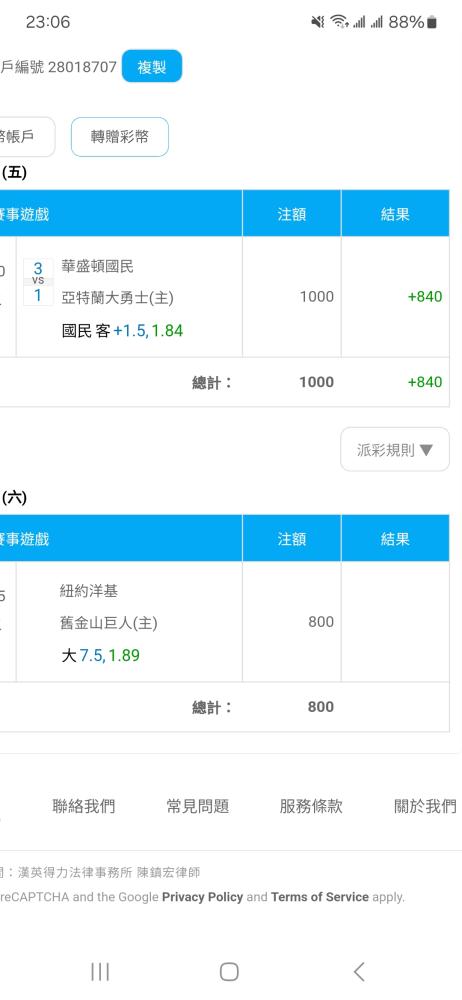Open the 常見問題 footer link
462x1000 pixels.
pyautogui.click(x=197, y=806)
